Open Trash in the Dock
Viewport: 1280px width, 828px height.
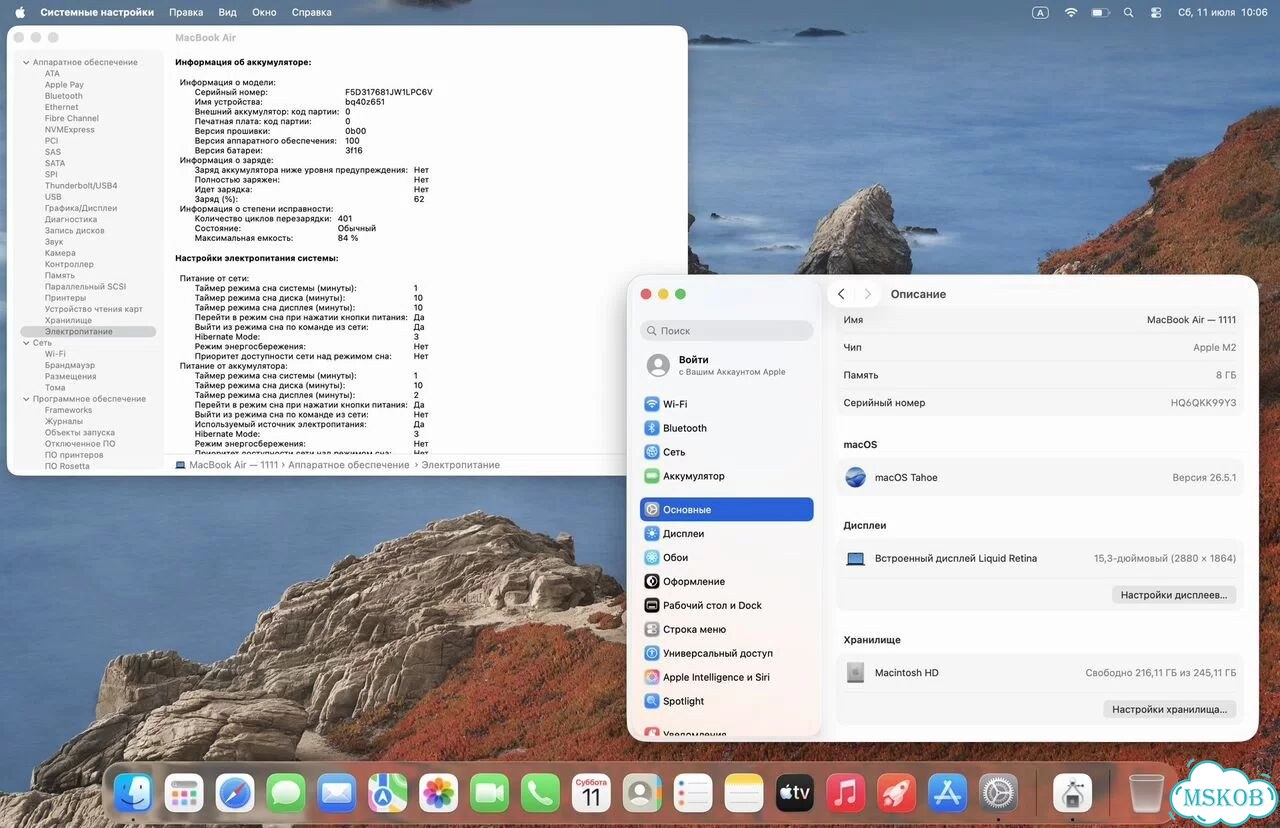pyautogui.click(x=1147, y=794)
